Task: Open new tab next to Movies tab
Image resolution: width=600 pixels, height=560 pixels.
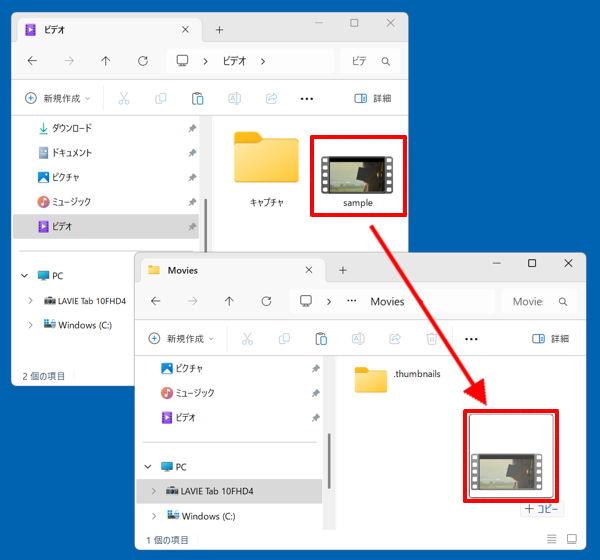Action: coord(342,270)
